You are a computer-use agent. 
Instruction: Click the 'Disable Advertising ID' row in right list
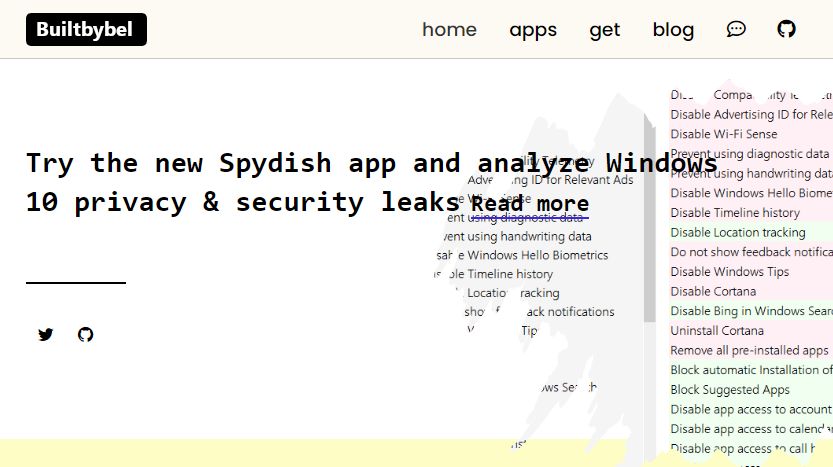[751, 114]
